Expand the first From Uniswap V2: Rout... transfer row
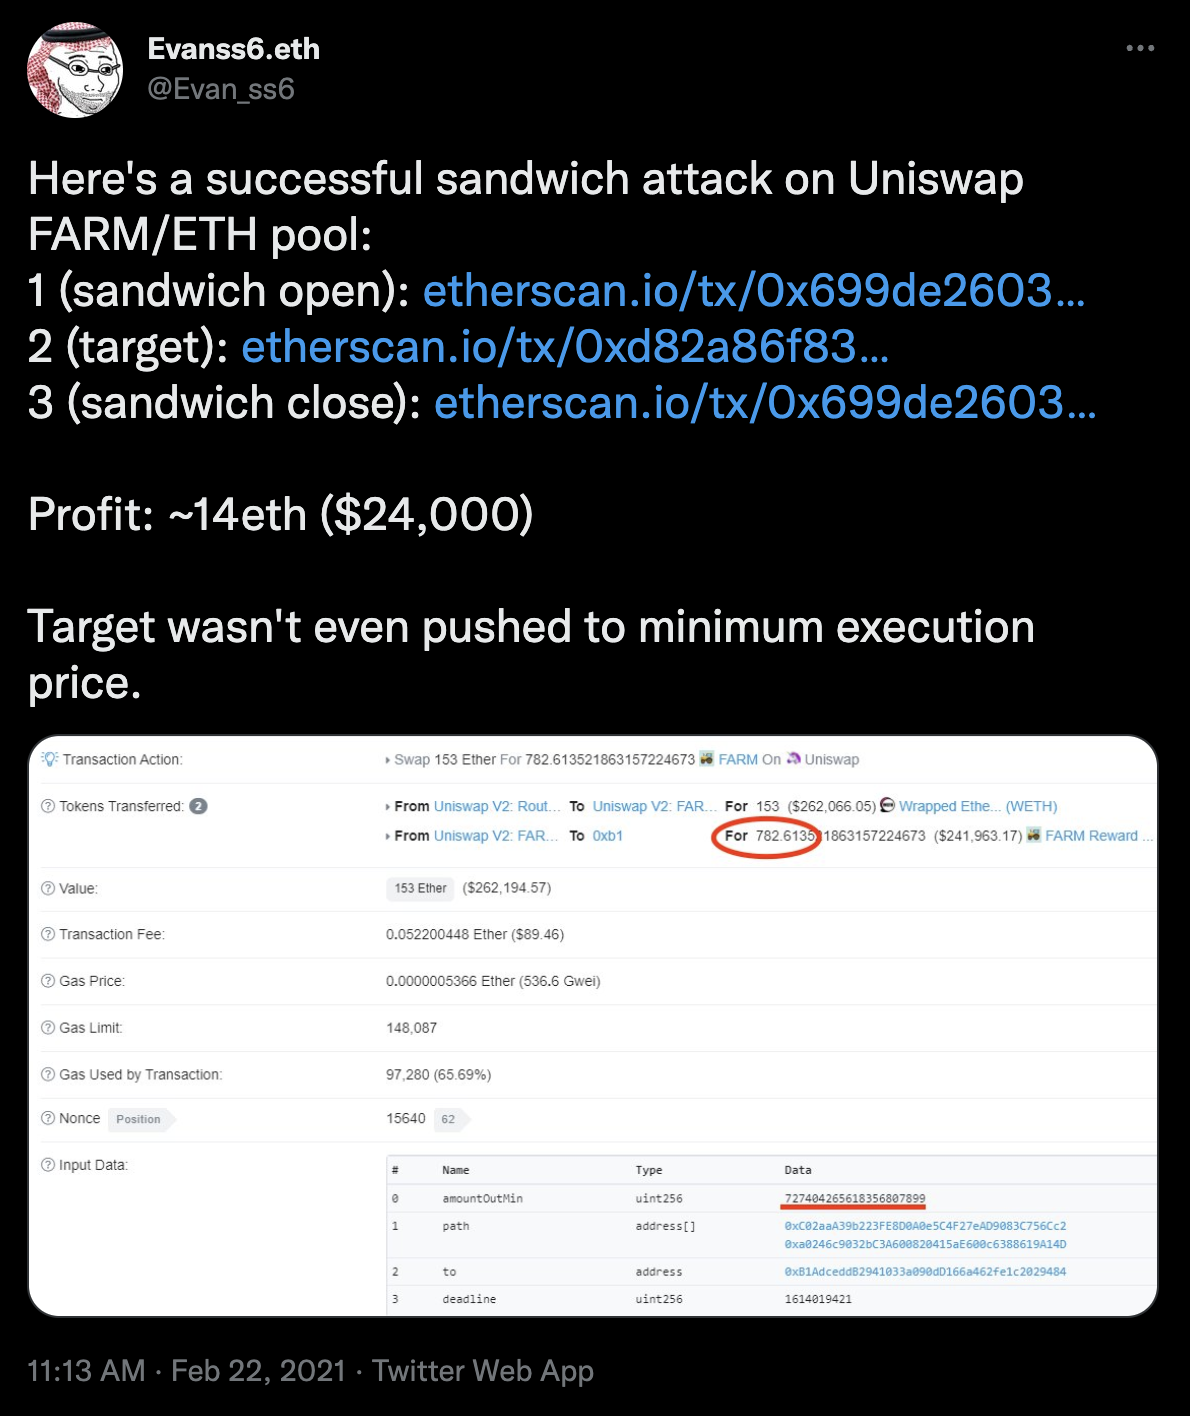Viewport: 1190px width, 1416px height. coord(388,807)
